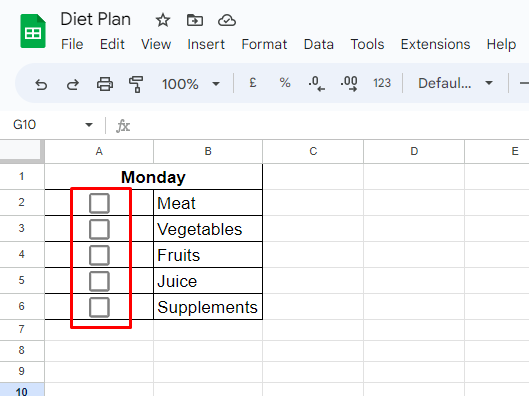
Task: Apply pound currency format
Action: point(253,83)
